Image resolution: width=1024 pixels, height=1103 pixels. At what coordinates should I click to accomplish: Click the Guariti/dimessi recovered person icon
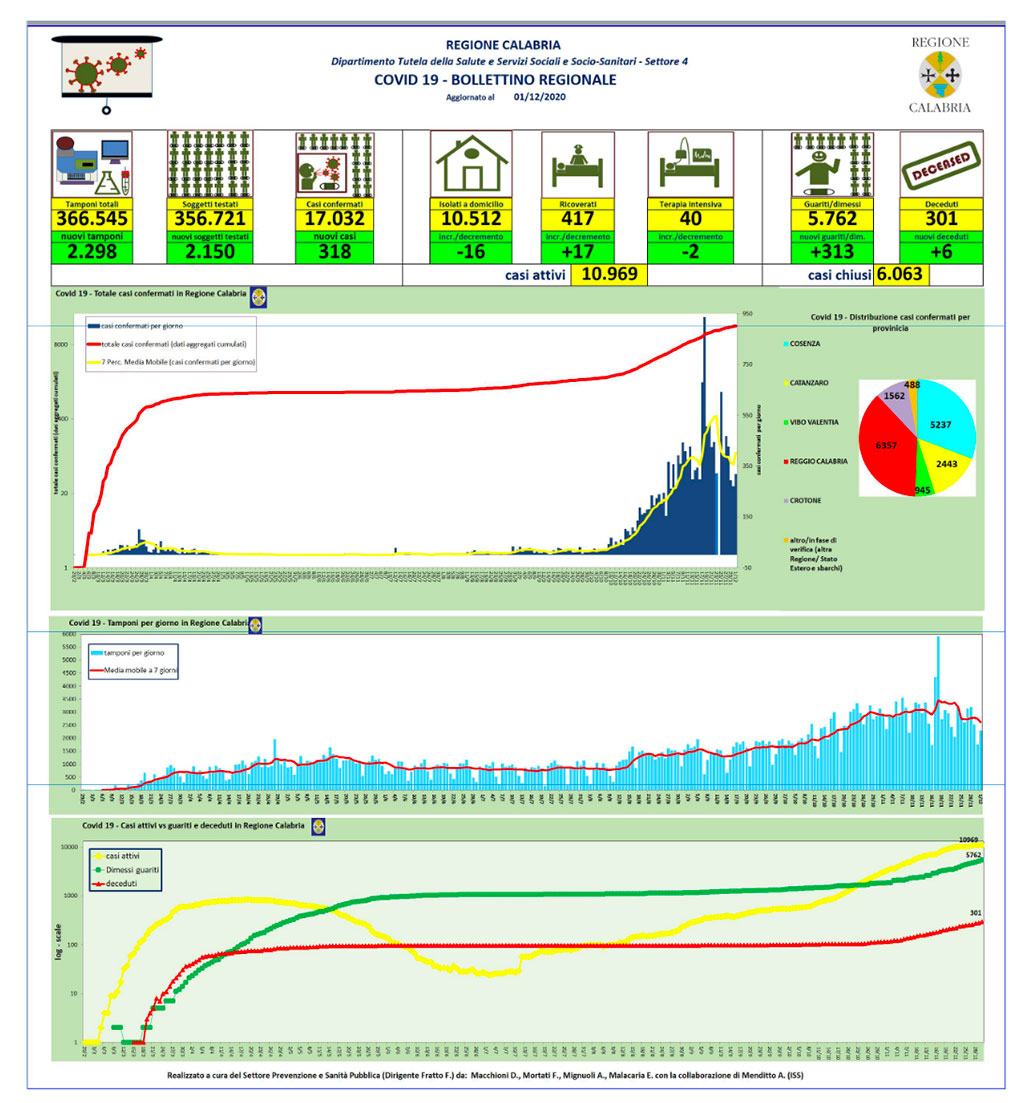(x=832, y=165)
